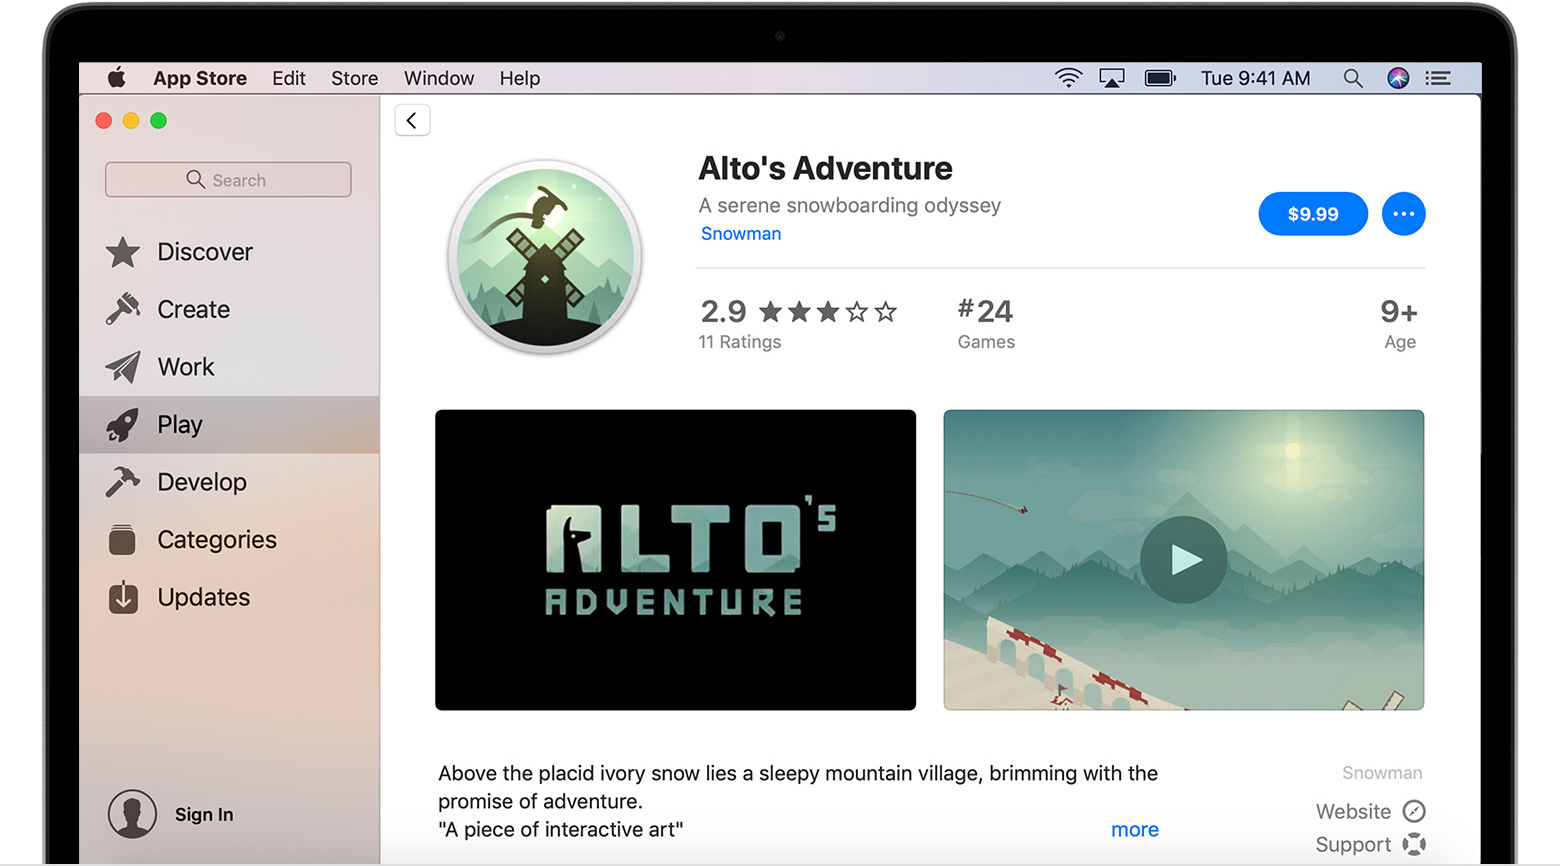Click the 2.9 star rating
This screenshot has height=866, width=1560.
(799, 312)
